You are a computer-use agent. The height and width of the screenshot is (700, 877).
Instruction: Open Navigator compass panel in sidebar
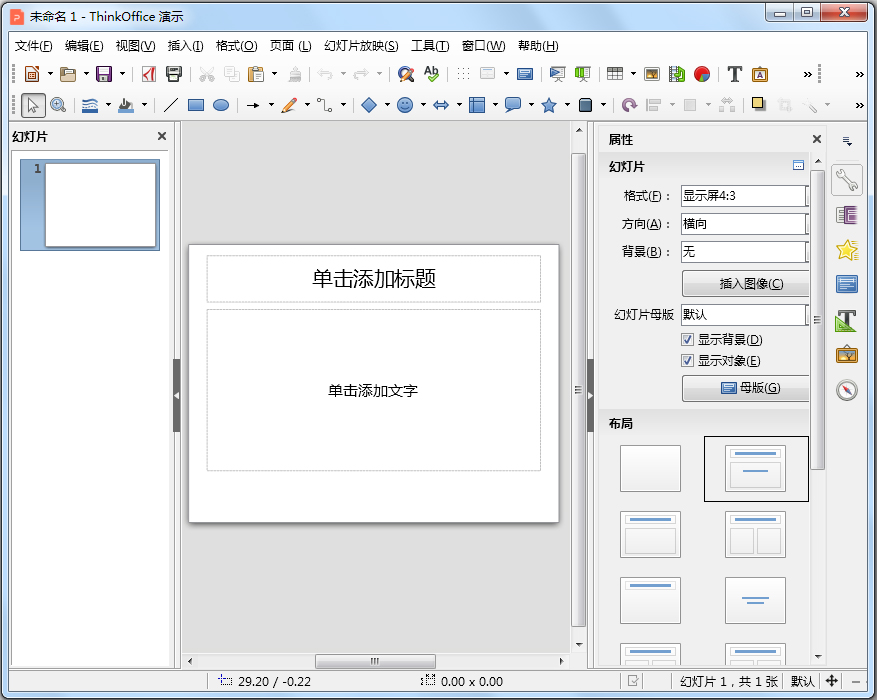(847, 390)
